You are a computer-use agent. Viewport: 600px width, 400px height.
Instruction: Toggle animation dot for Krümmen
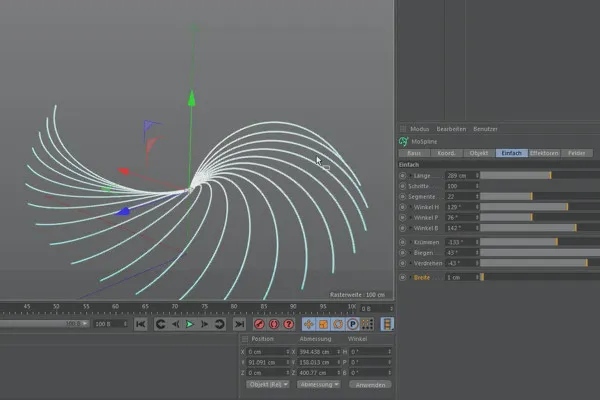[402, 242]
